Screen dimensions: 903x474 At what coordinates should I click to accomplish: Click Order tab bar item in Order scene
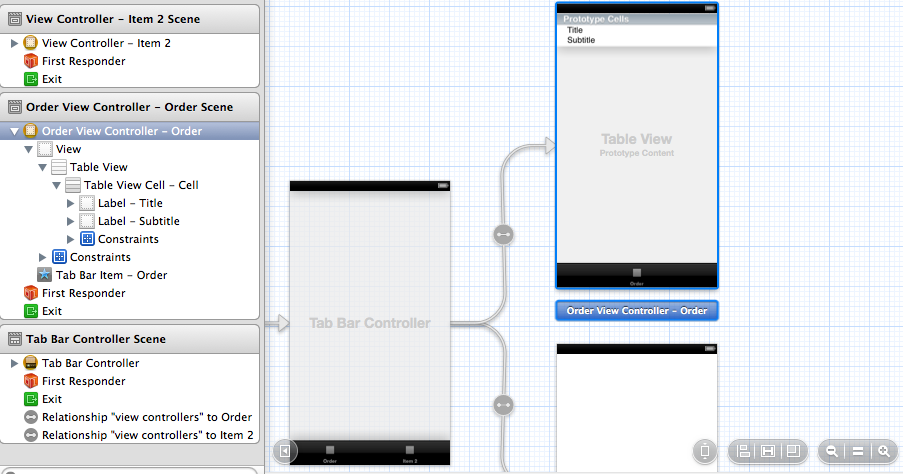click(636, 276)
